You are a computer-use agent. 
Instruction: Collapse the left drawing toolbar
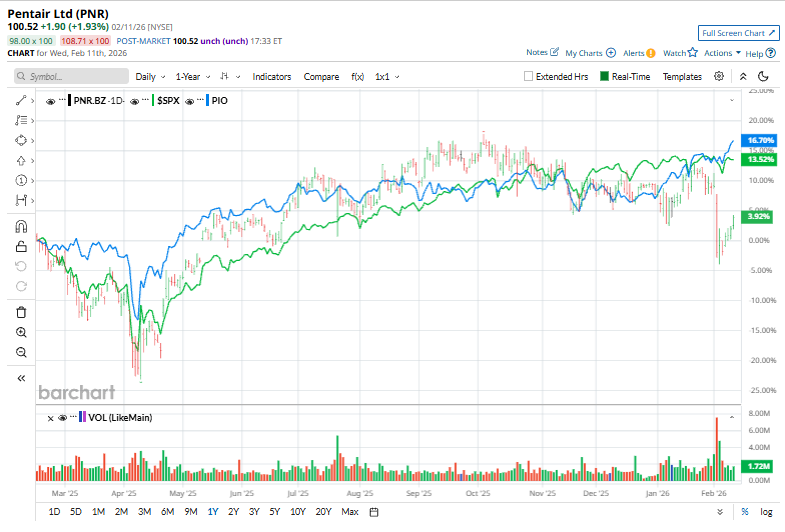pyautogui.click(x=21, y=378)
